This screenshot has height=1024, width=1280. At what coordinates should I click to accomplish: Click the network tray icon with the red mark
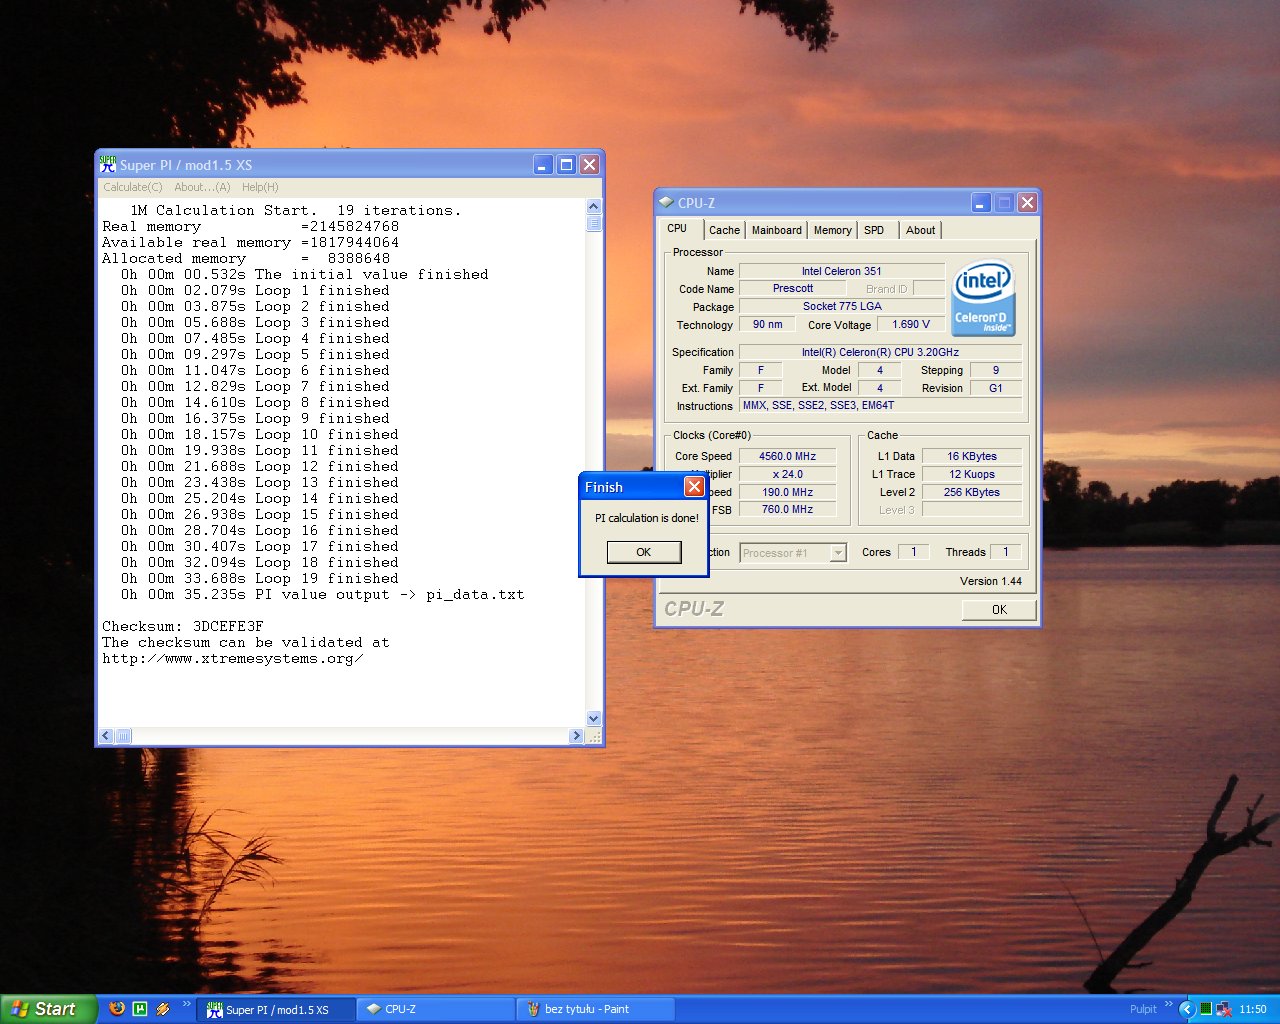[1223, 1009]
